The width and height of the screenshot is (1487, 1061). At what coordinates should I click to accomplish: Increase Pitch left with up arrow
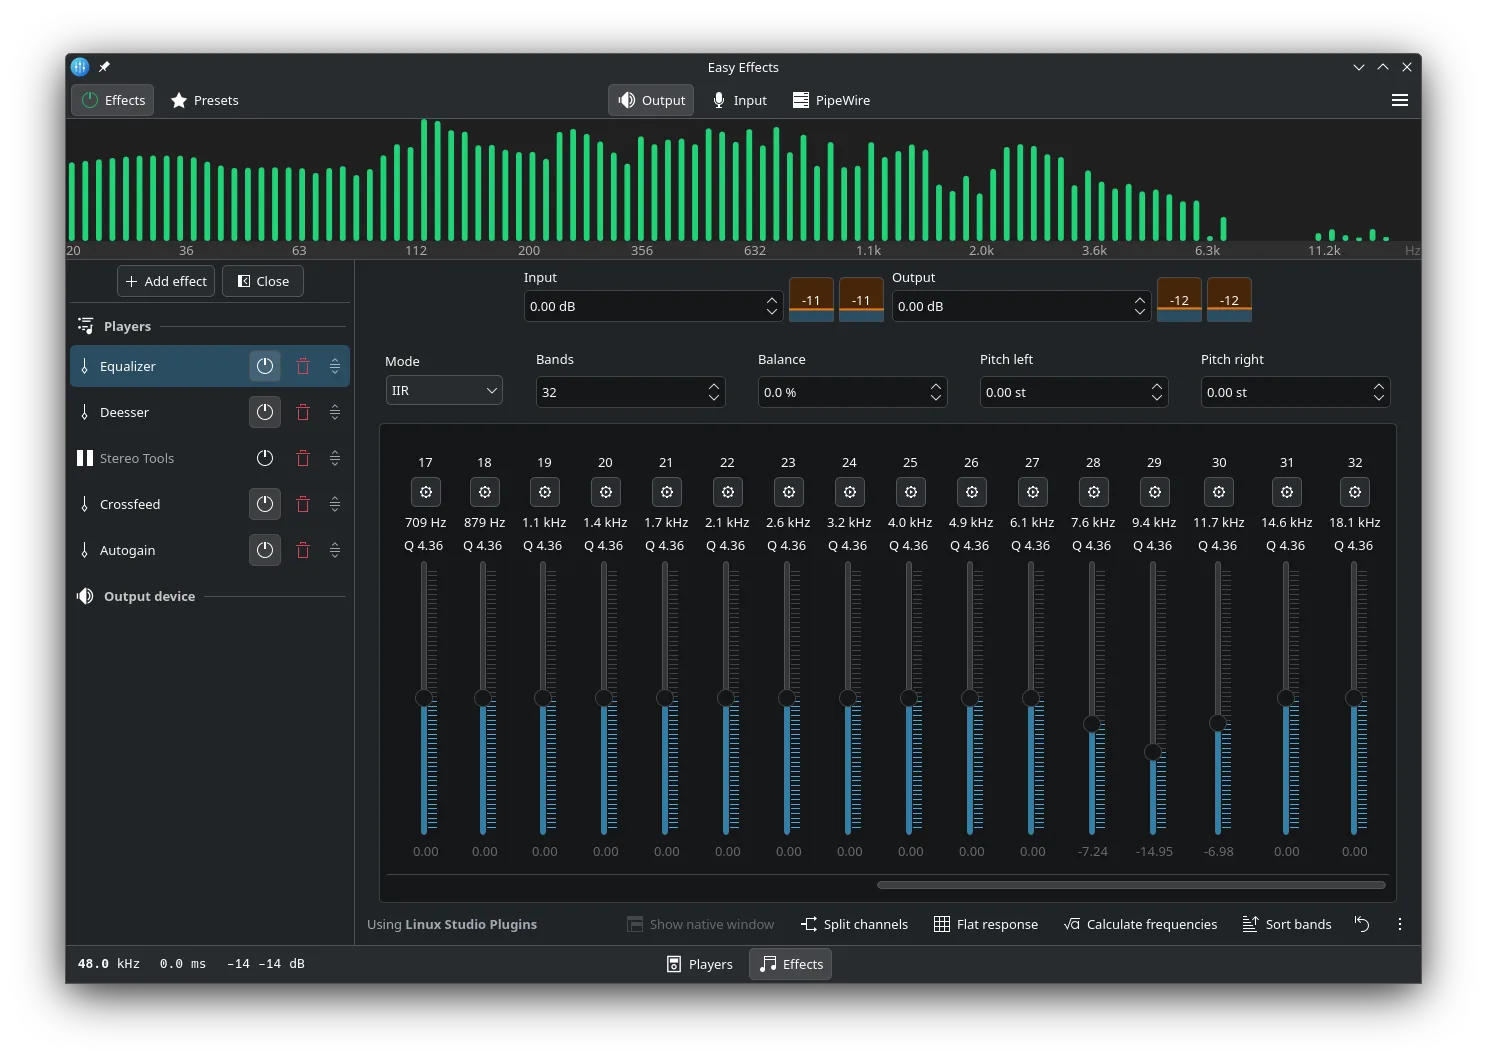click(x=1157, y=386)
